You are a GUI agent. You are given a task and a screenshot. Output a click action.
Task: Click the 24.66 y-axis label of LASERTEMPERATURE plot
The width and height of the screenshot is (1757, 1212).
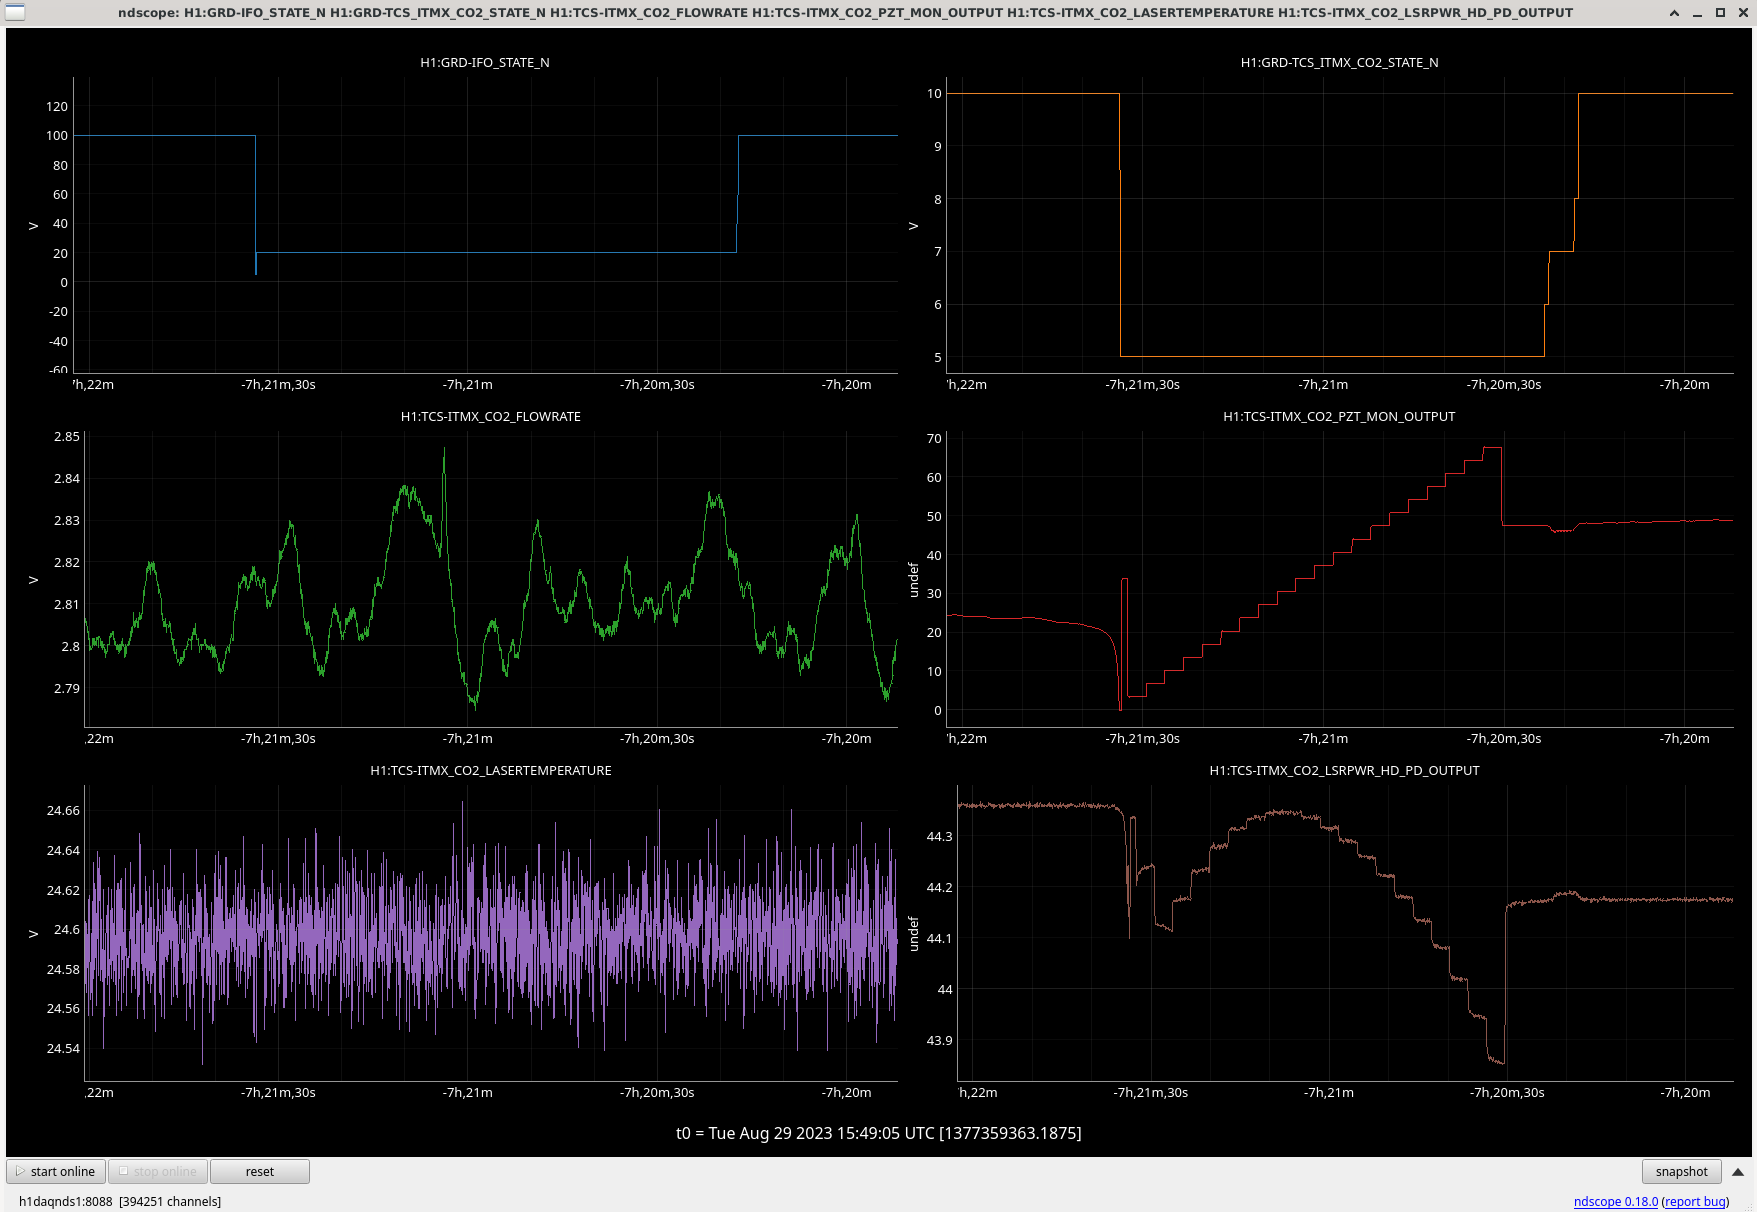tap(63, 811)
